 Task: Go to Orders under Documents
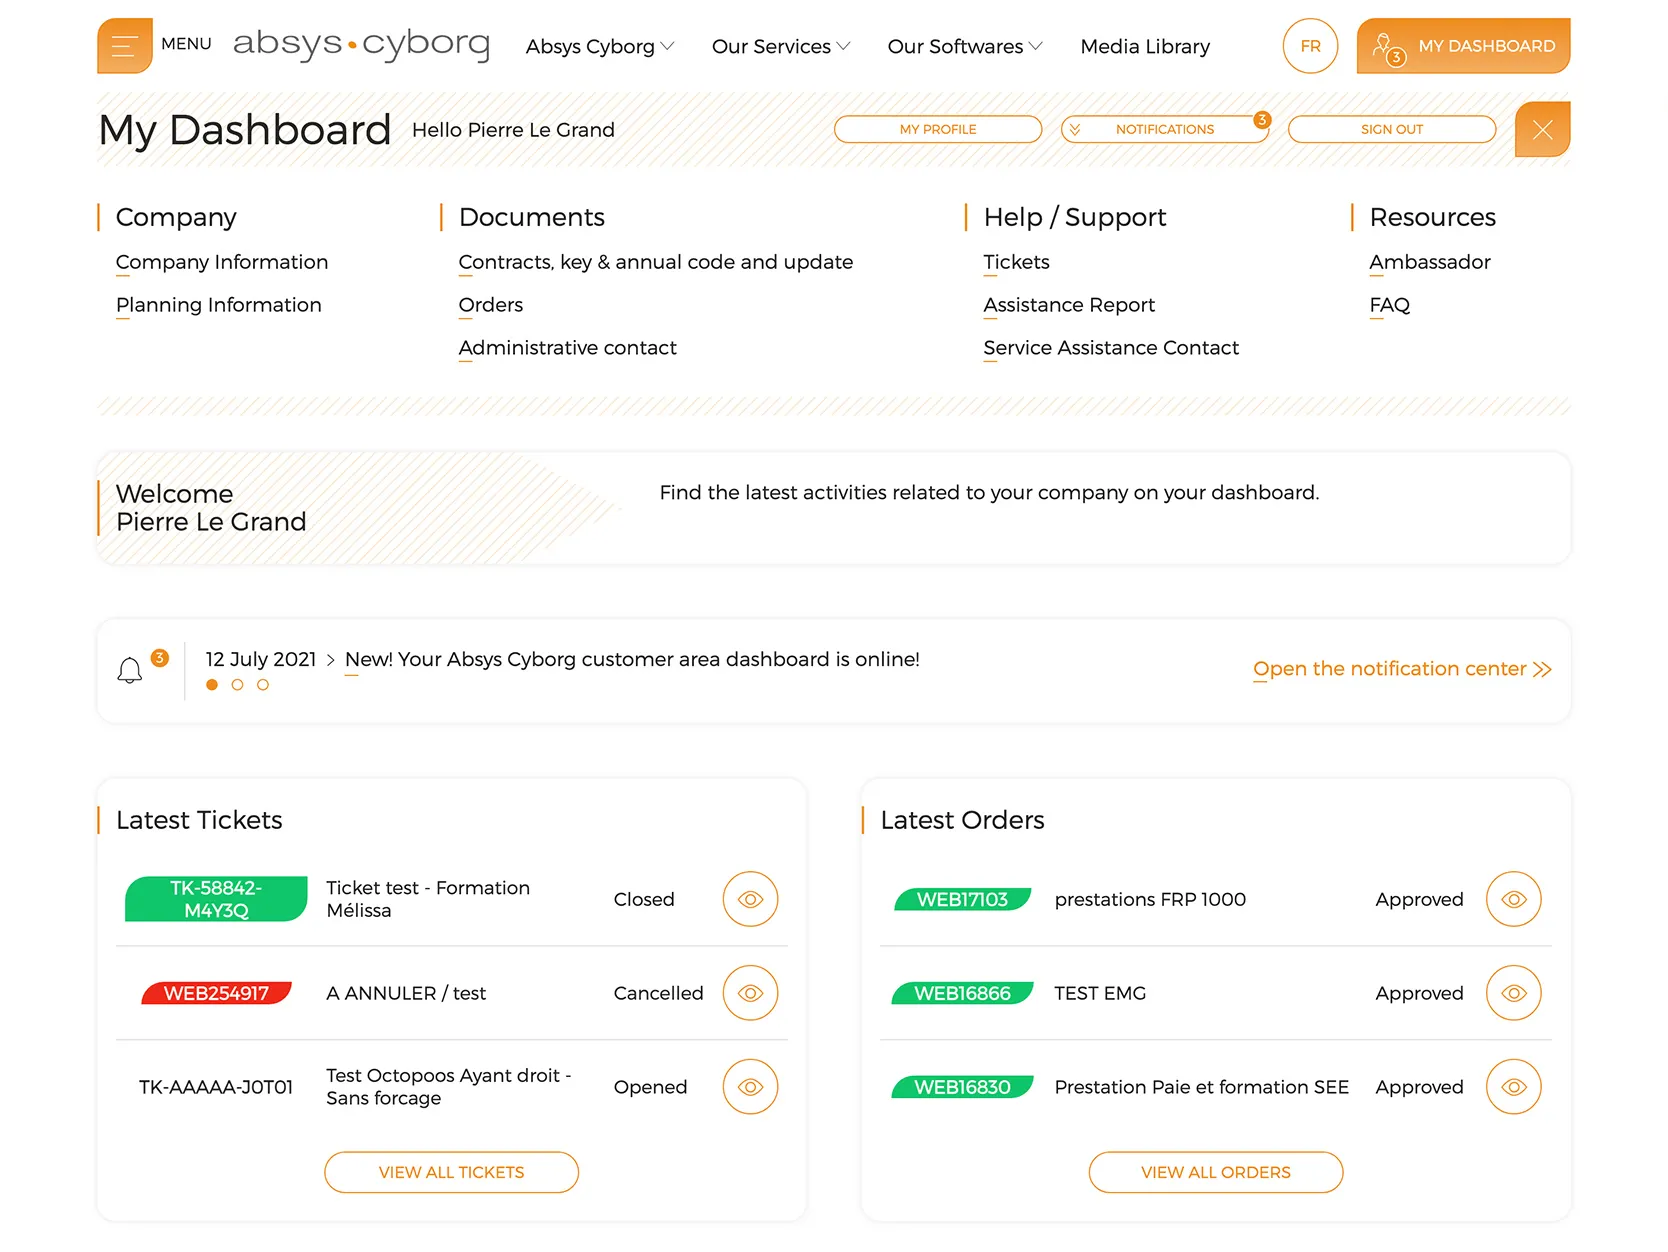click(x=491, y=305)
